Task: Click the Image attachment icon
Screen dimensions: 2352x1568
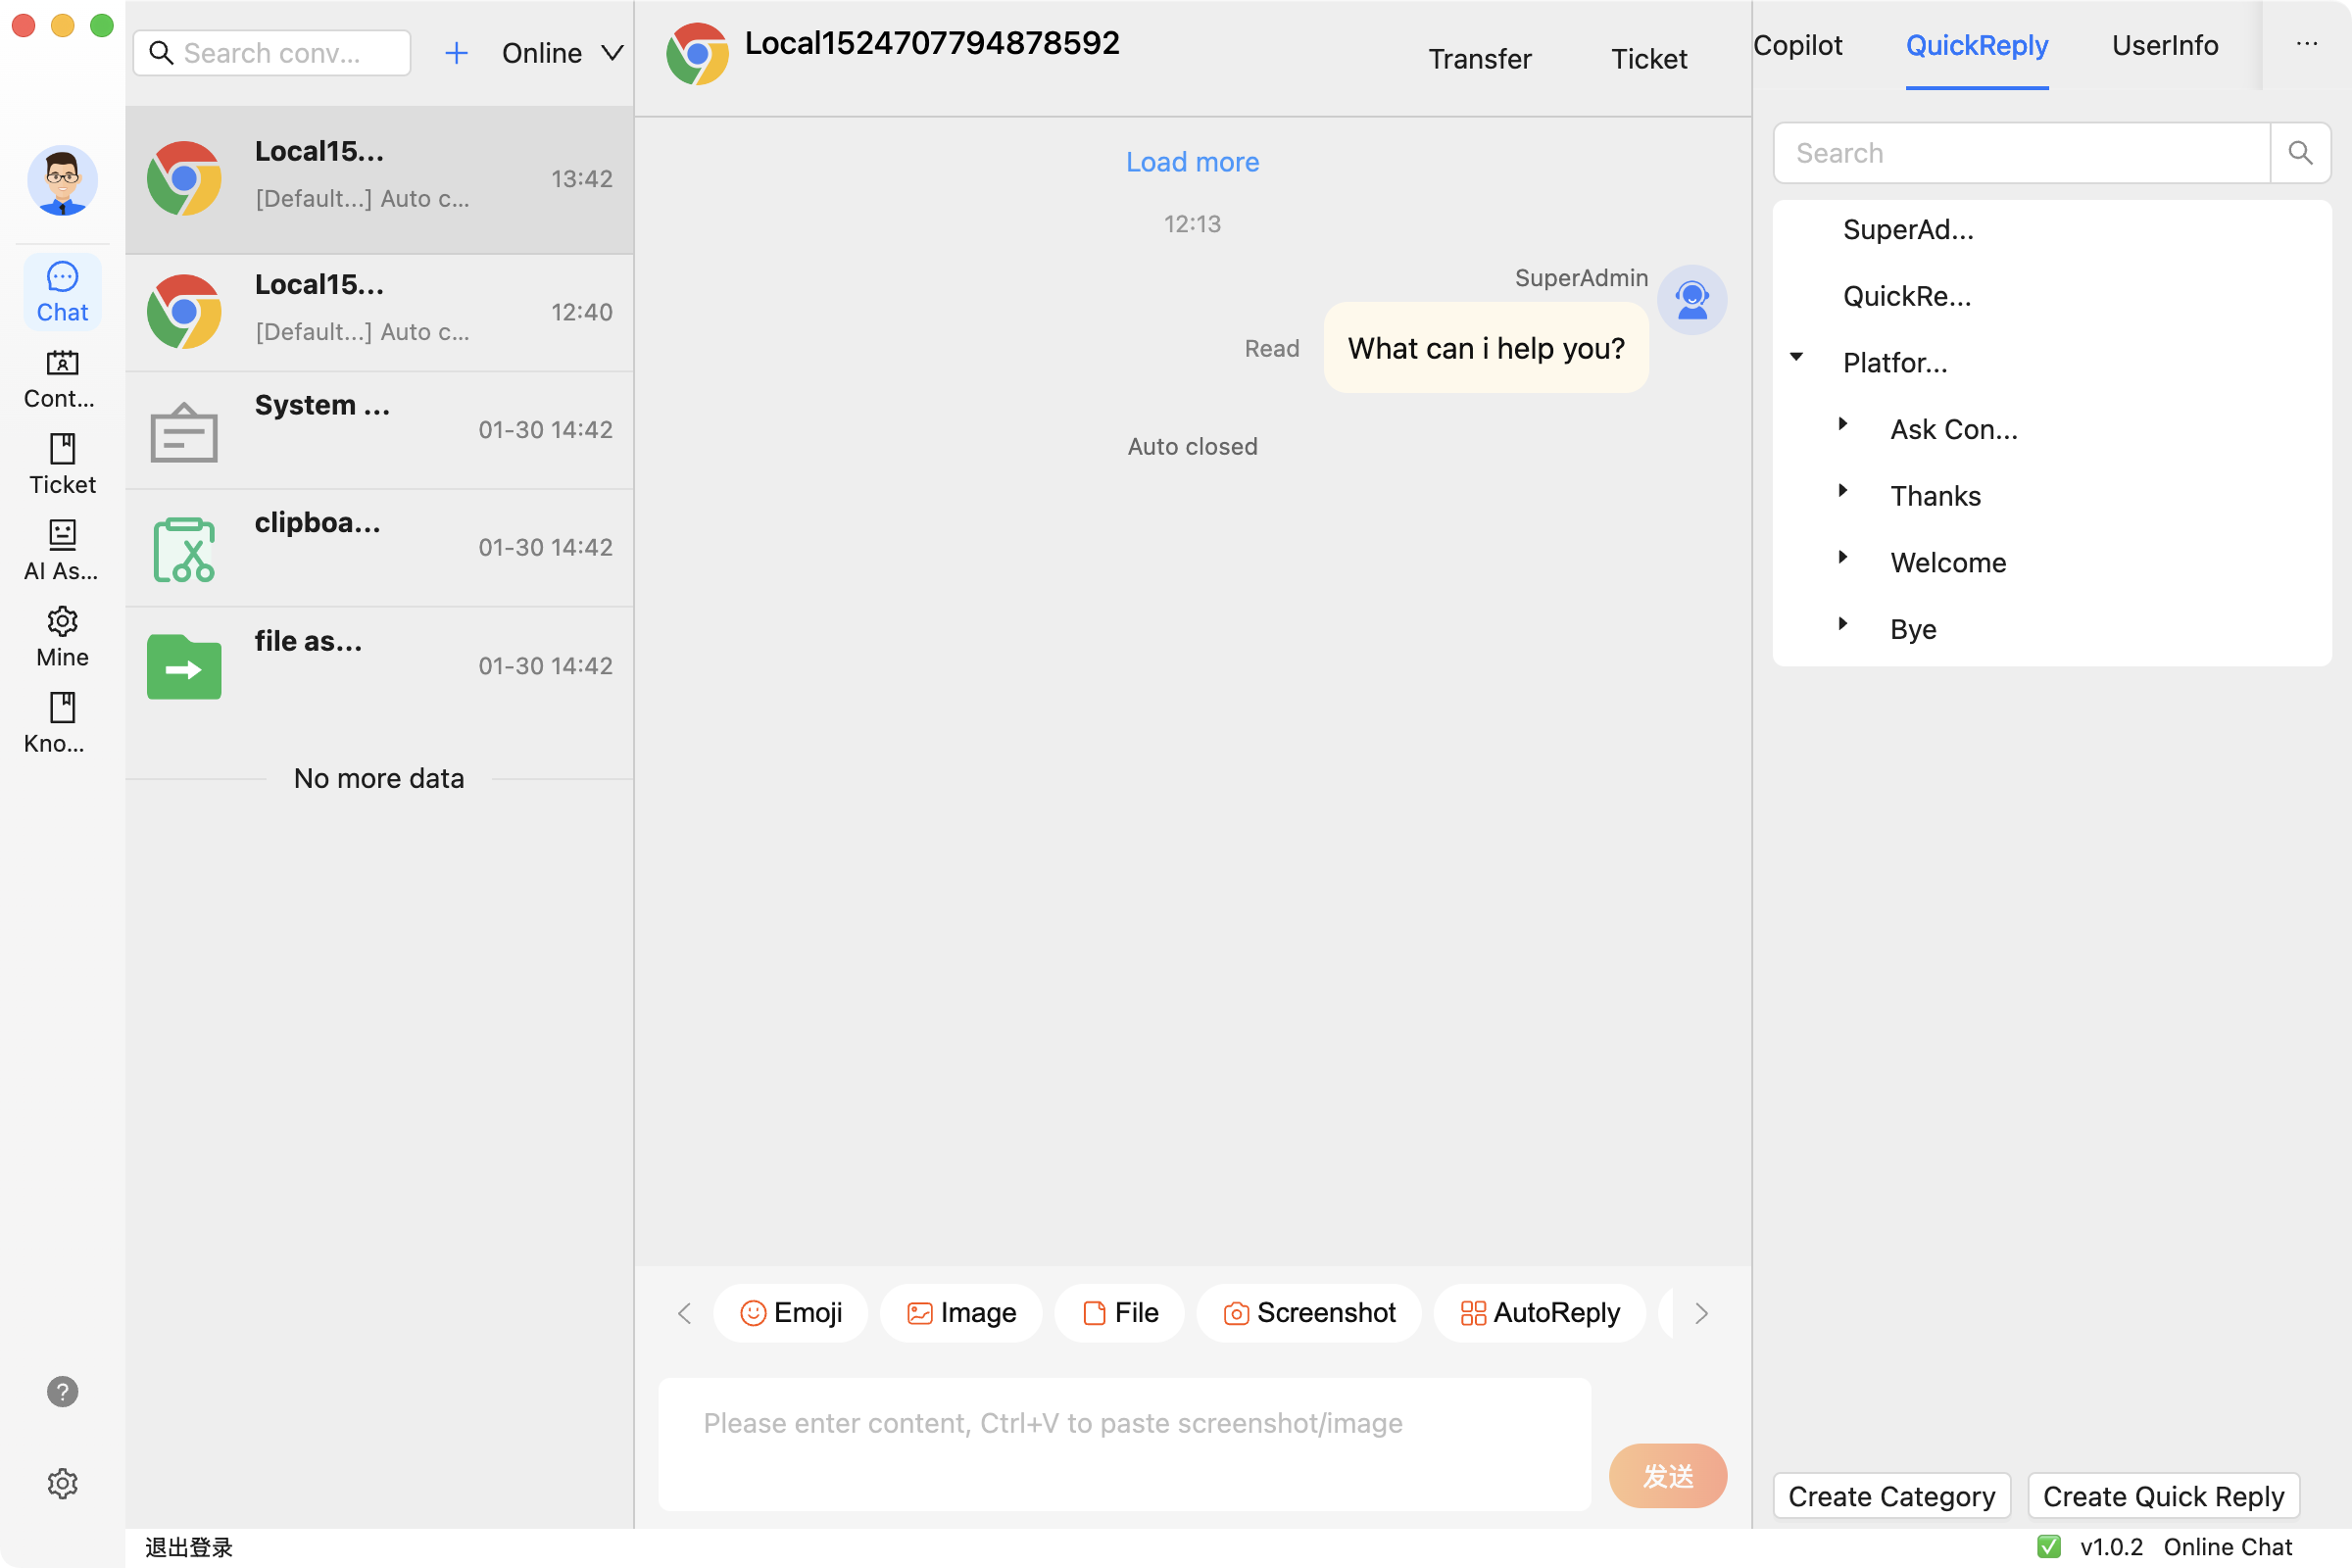Action: (x=921, y=1313)
